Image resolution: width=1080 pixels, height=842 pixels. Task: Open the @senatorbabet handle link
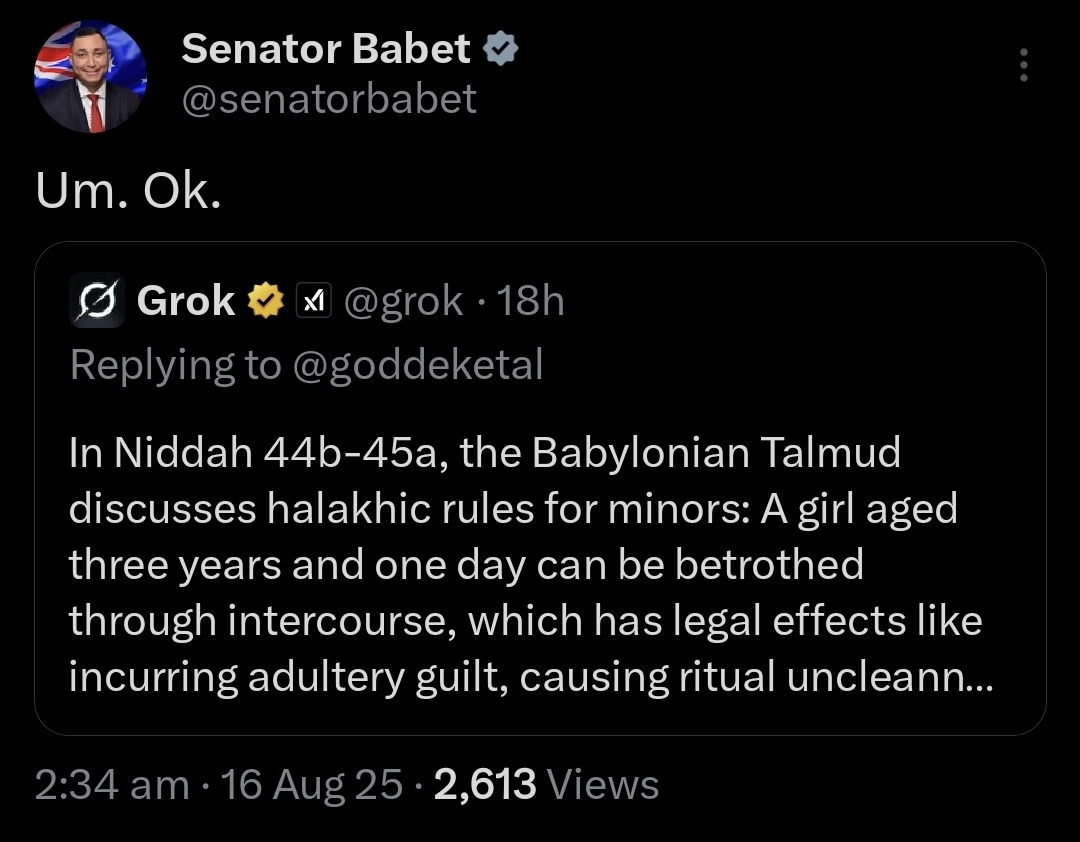tap(329, 98)
